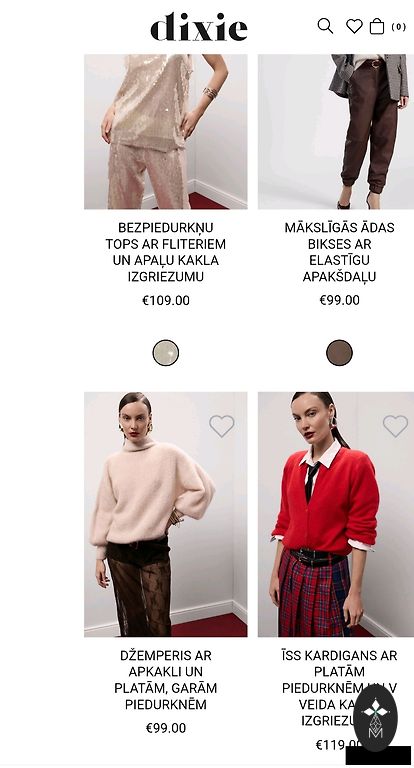Click the €109.00 price of sequin top
The image size is (414, 768).
click(x=166, y=300)
